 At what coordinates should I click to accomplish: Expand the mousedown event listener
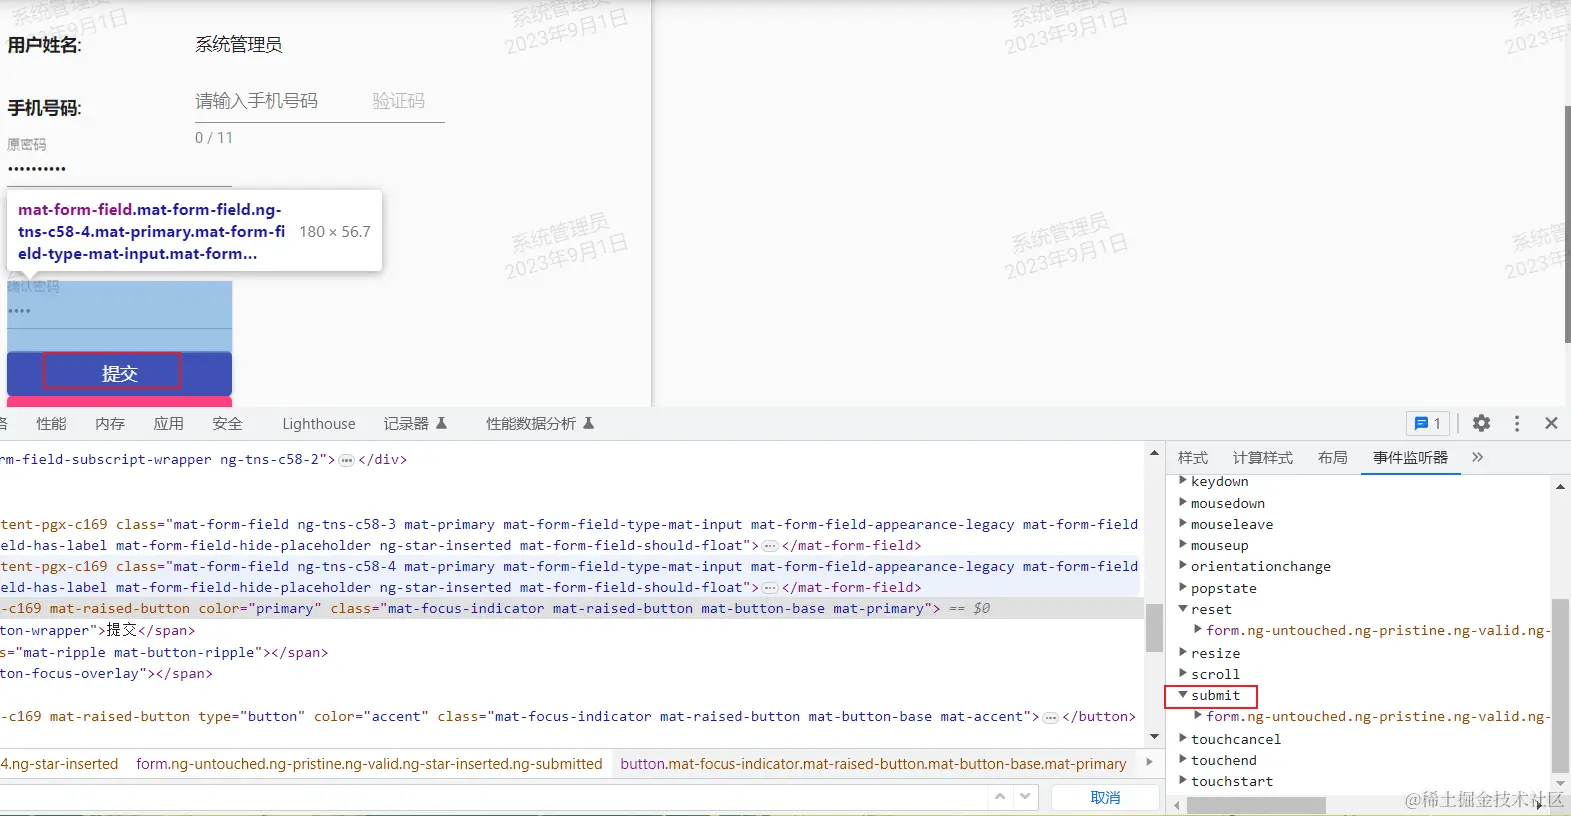tap(1183, 503)
